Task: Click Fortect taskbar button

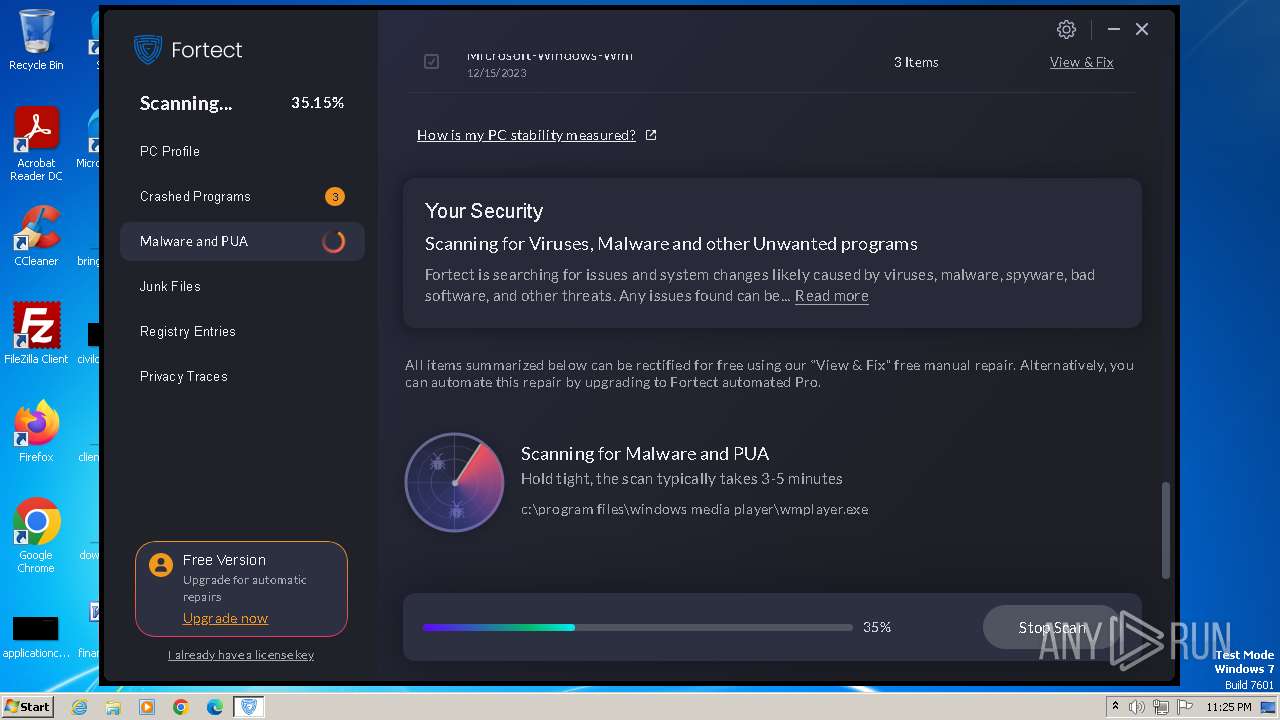Action: (249, 707)
